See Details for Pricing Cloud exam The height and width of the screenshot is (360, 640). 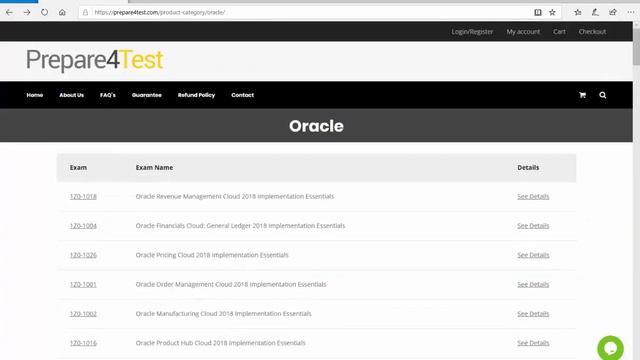pos(533,255)
